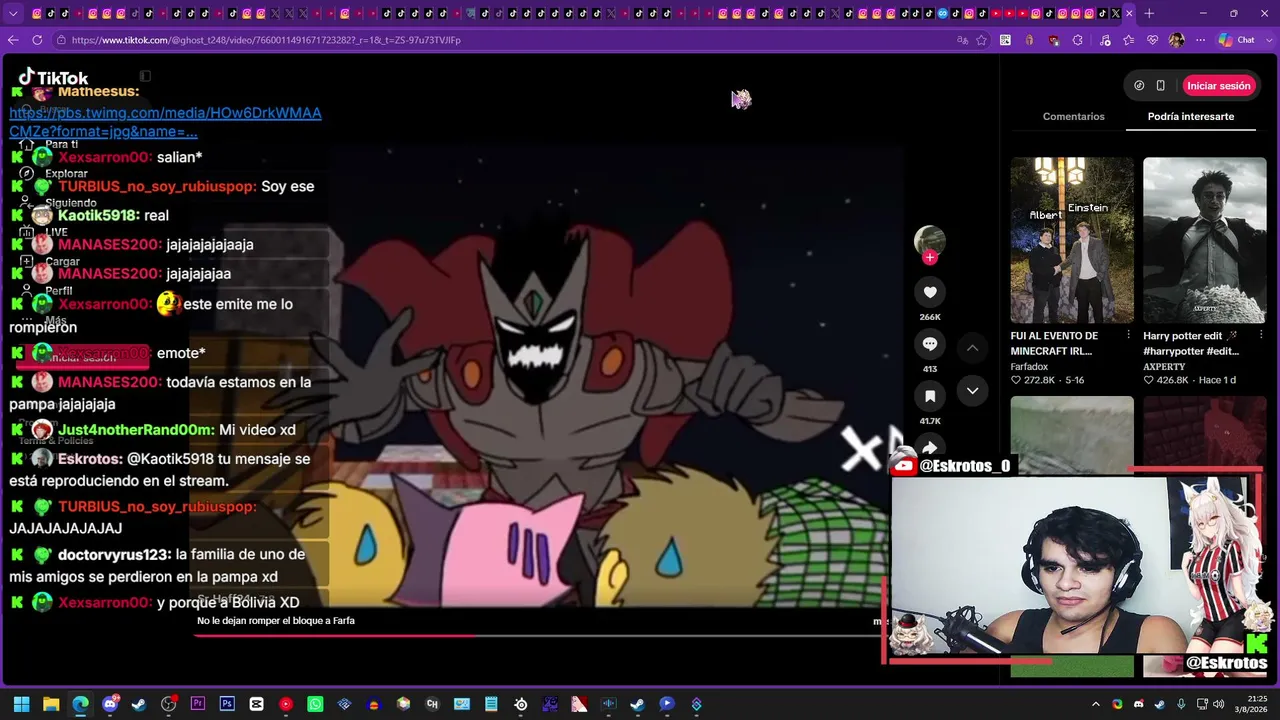
Task: Open the browser extensions puzzle icon
Action: [1077, 40]
